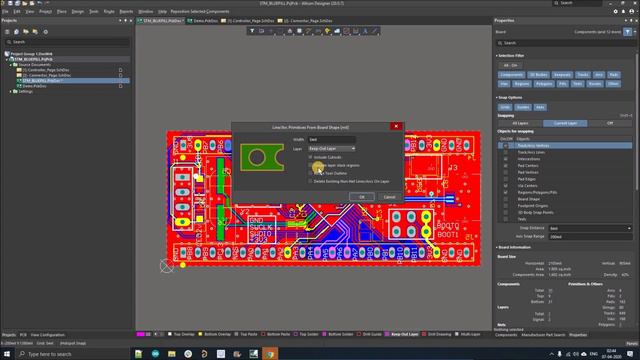640x360 pixels.
Task: Toggle the Keepouts selection filter button
Action: pos(562,75)
